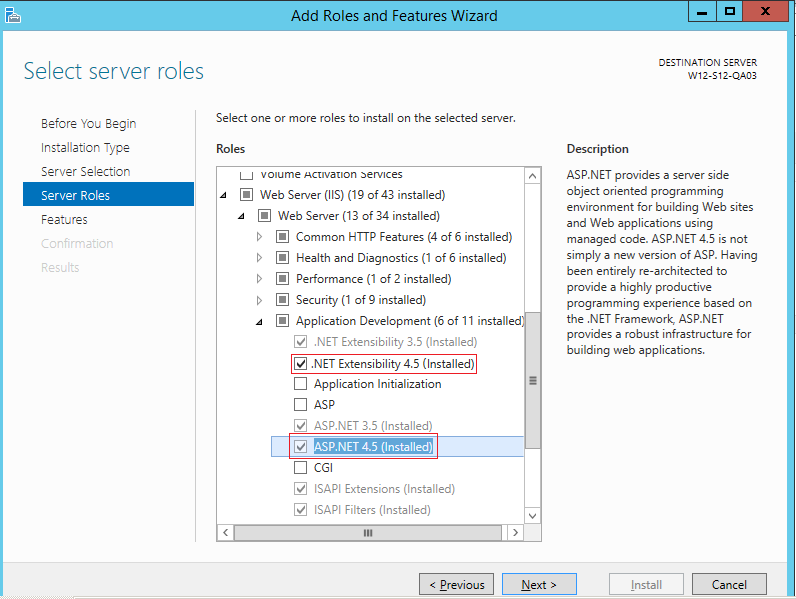Click the roles list scroll down arrow

click(x=533, y=516)
